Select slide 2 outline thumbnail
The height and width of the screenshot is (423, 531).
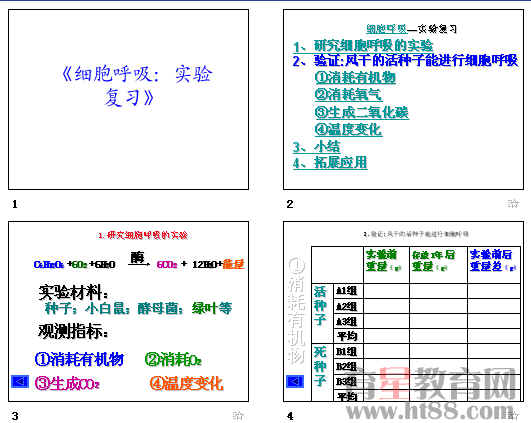(403, 100)
